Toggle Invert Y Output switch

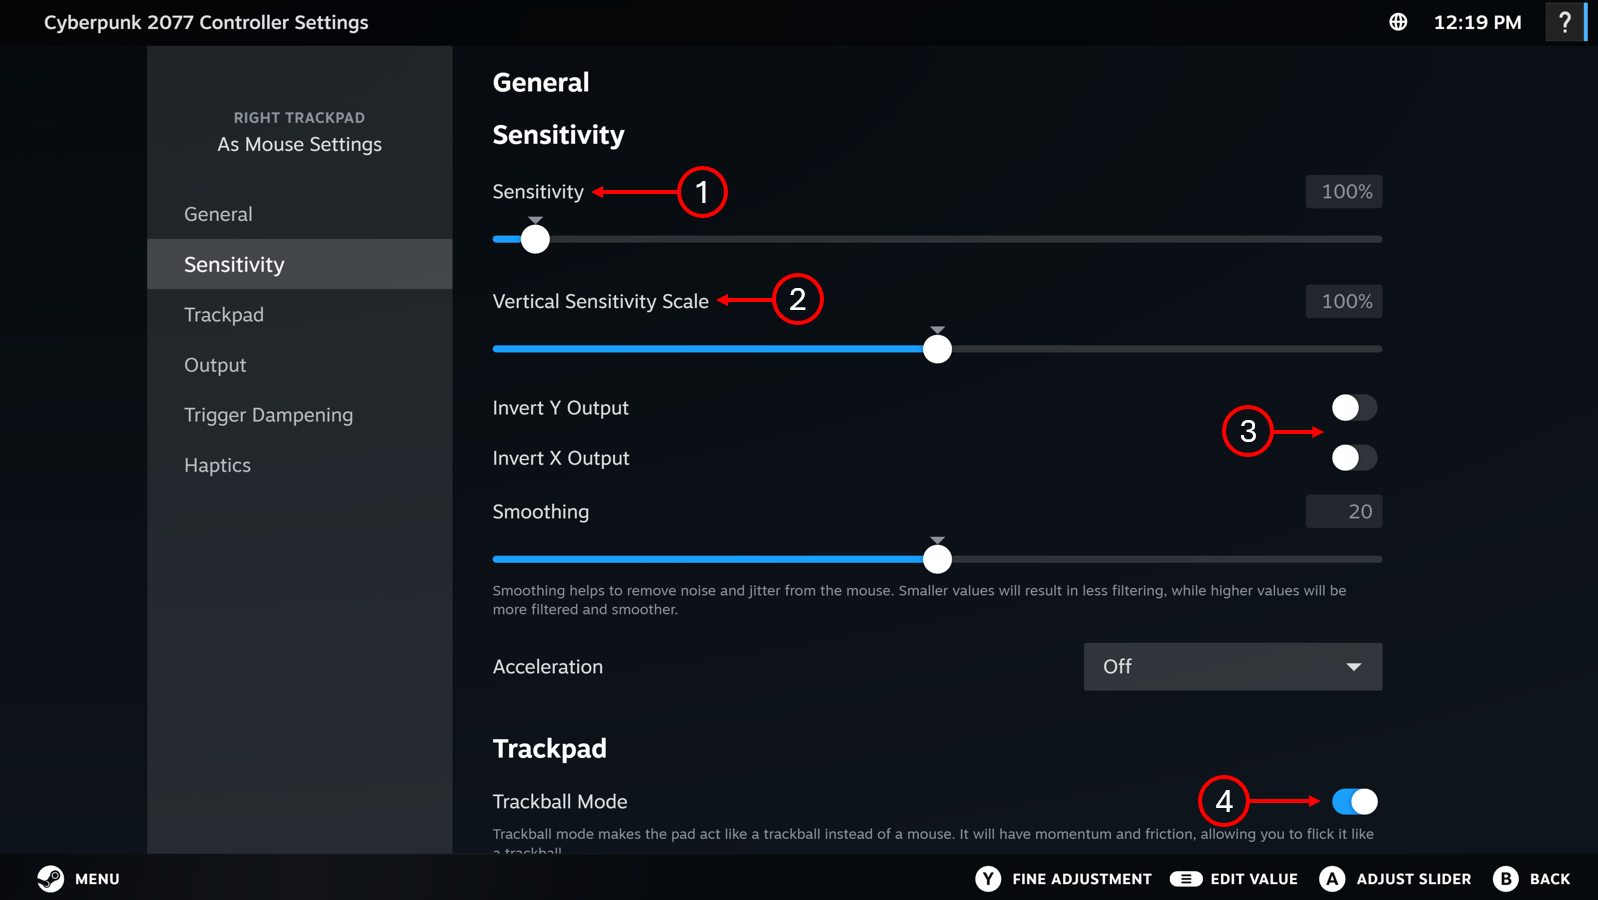1355,408
